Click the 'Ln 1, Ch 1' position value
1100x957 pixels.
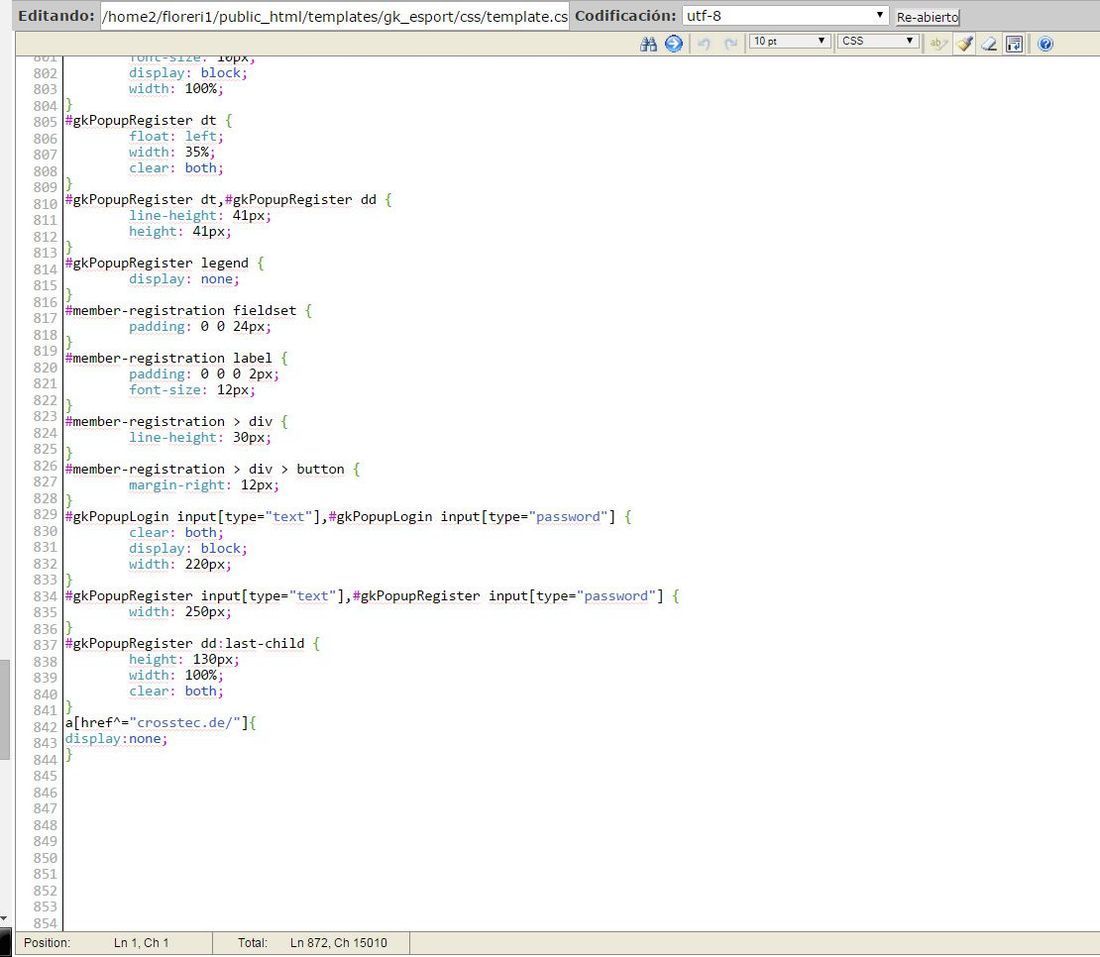[x=141, y=943]
